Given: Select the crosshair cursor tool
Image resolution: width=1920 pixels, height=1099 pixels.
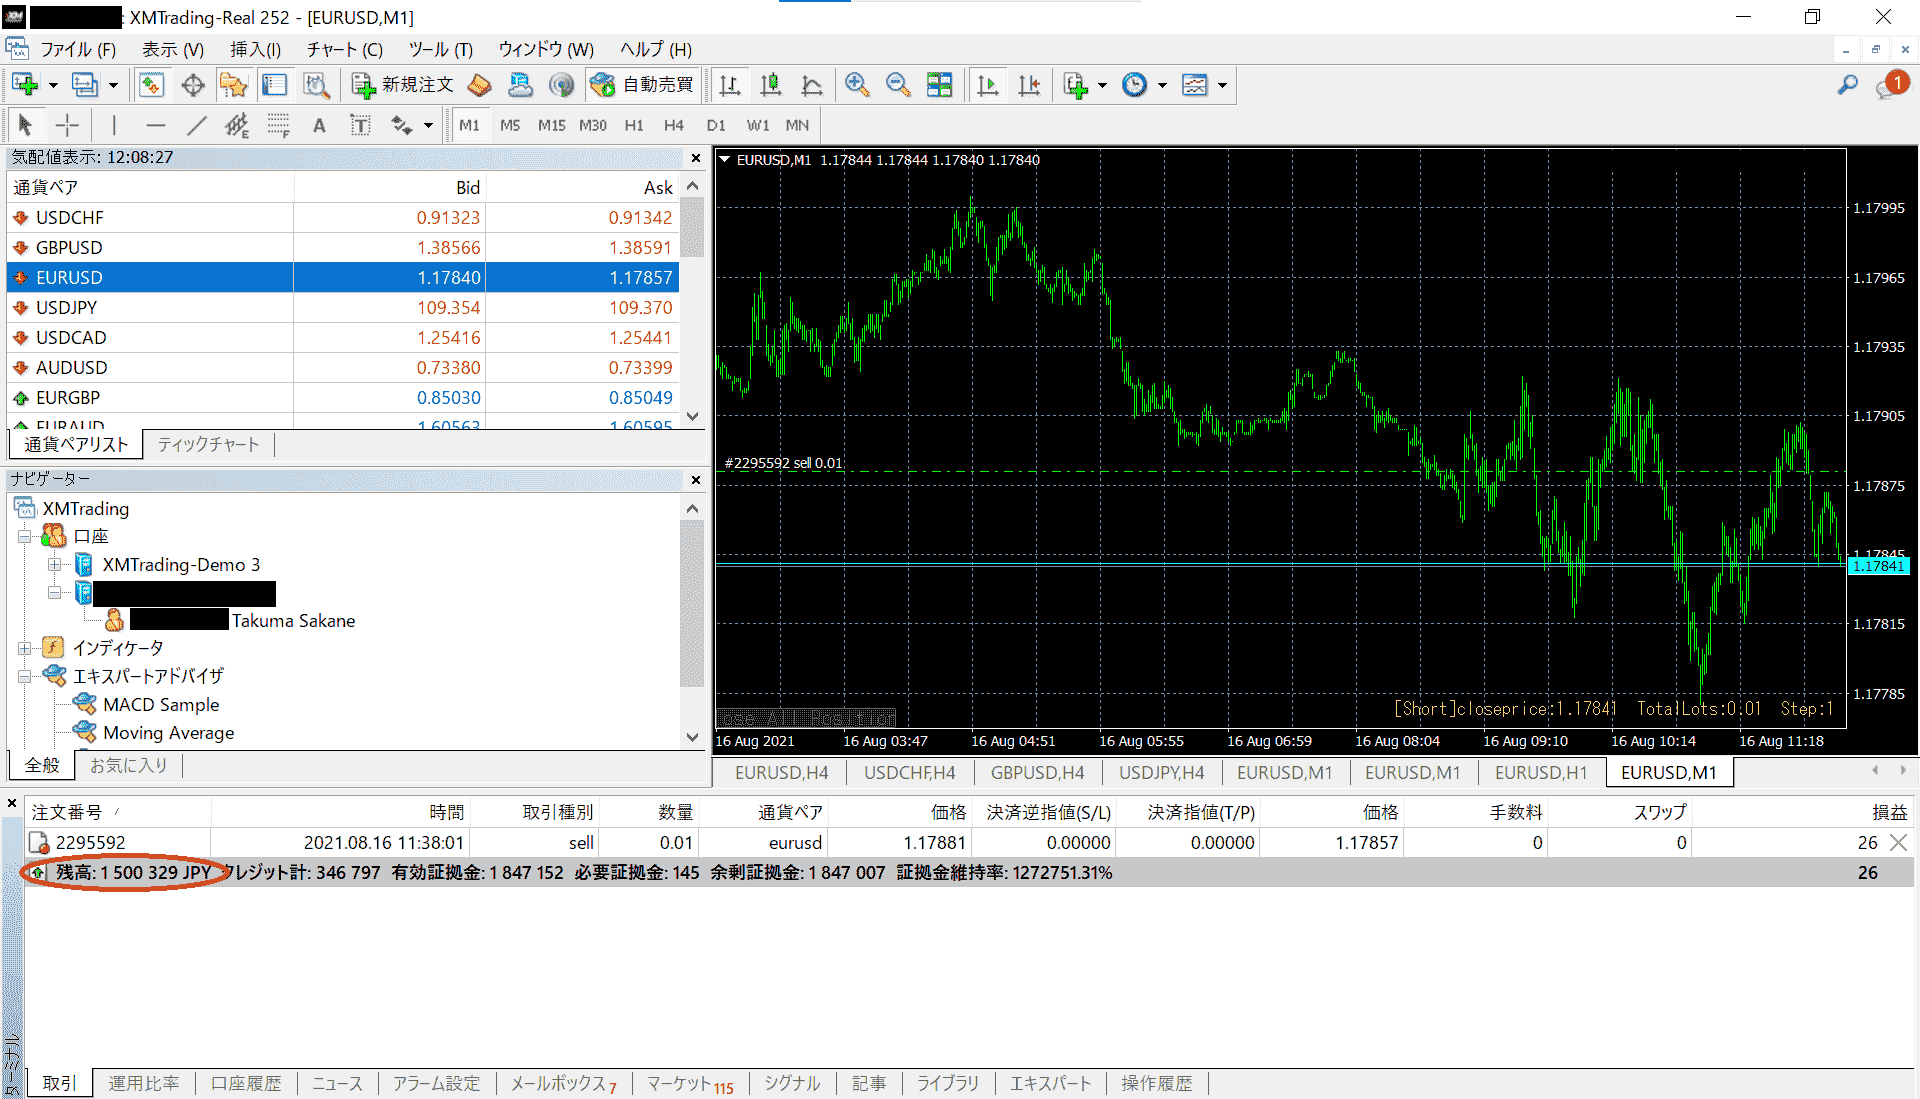Looking at the screenshot, I should pos(67,125).
